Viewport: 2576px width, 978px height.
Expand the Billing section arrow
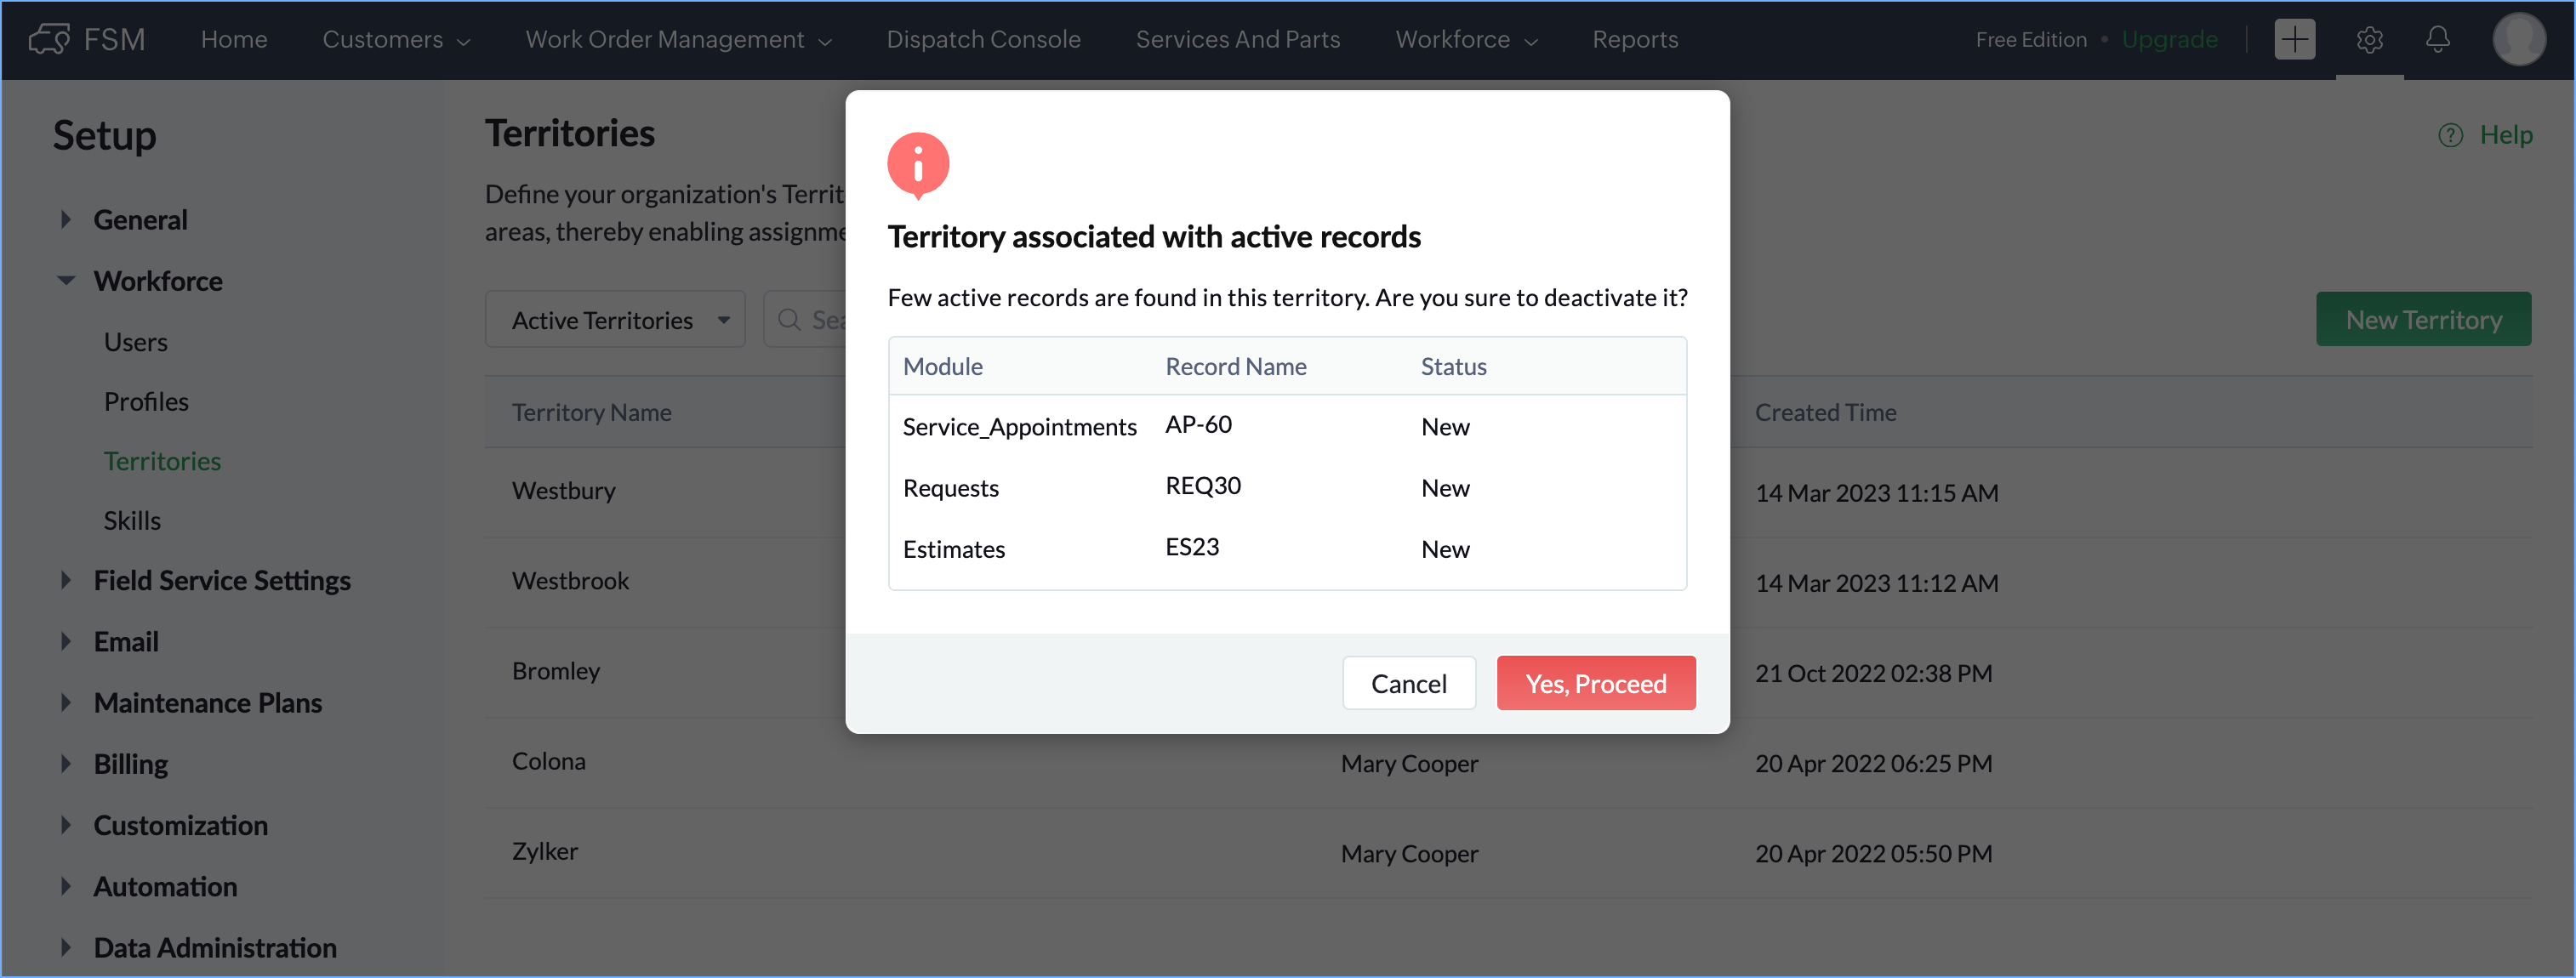(66, 764)
